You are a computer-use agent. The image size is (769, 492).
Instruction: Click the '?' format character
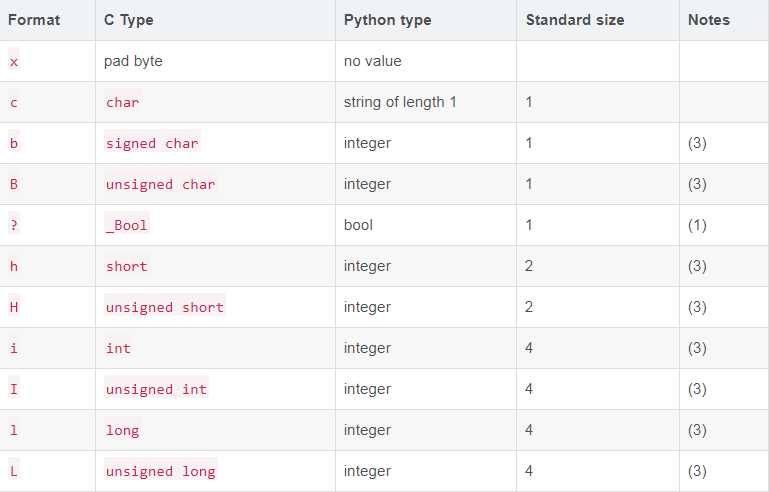click(14, 225)
